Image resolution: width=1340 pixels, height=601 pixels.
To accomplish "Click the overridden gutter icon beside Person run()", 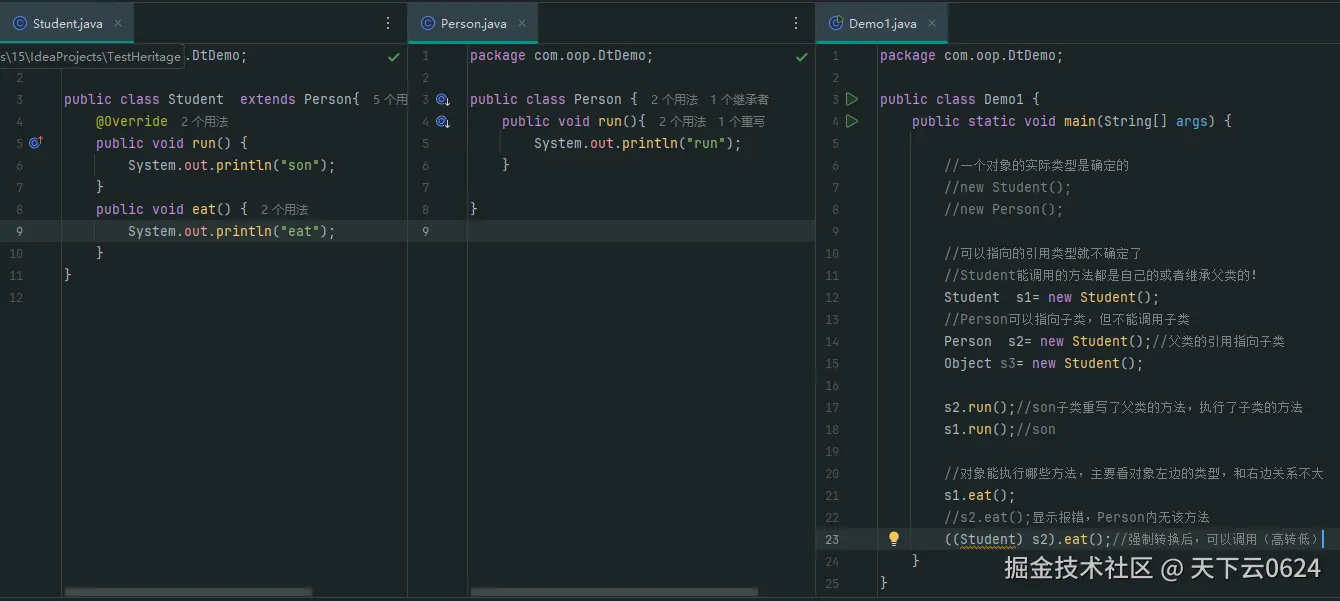I will click(x=443, y=122).
